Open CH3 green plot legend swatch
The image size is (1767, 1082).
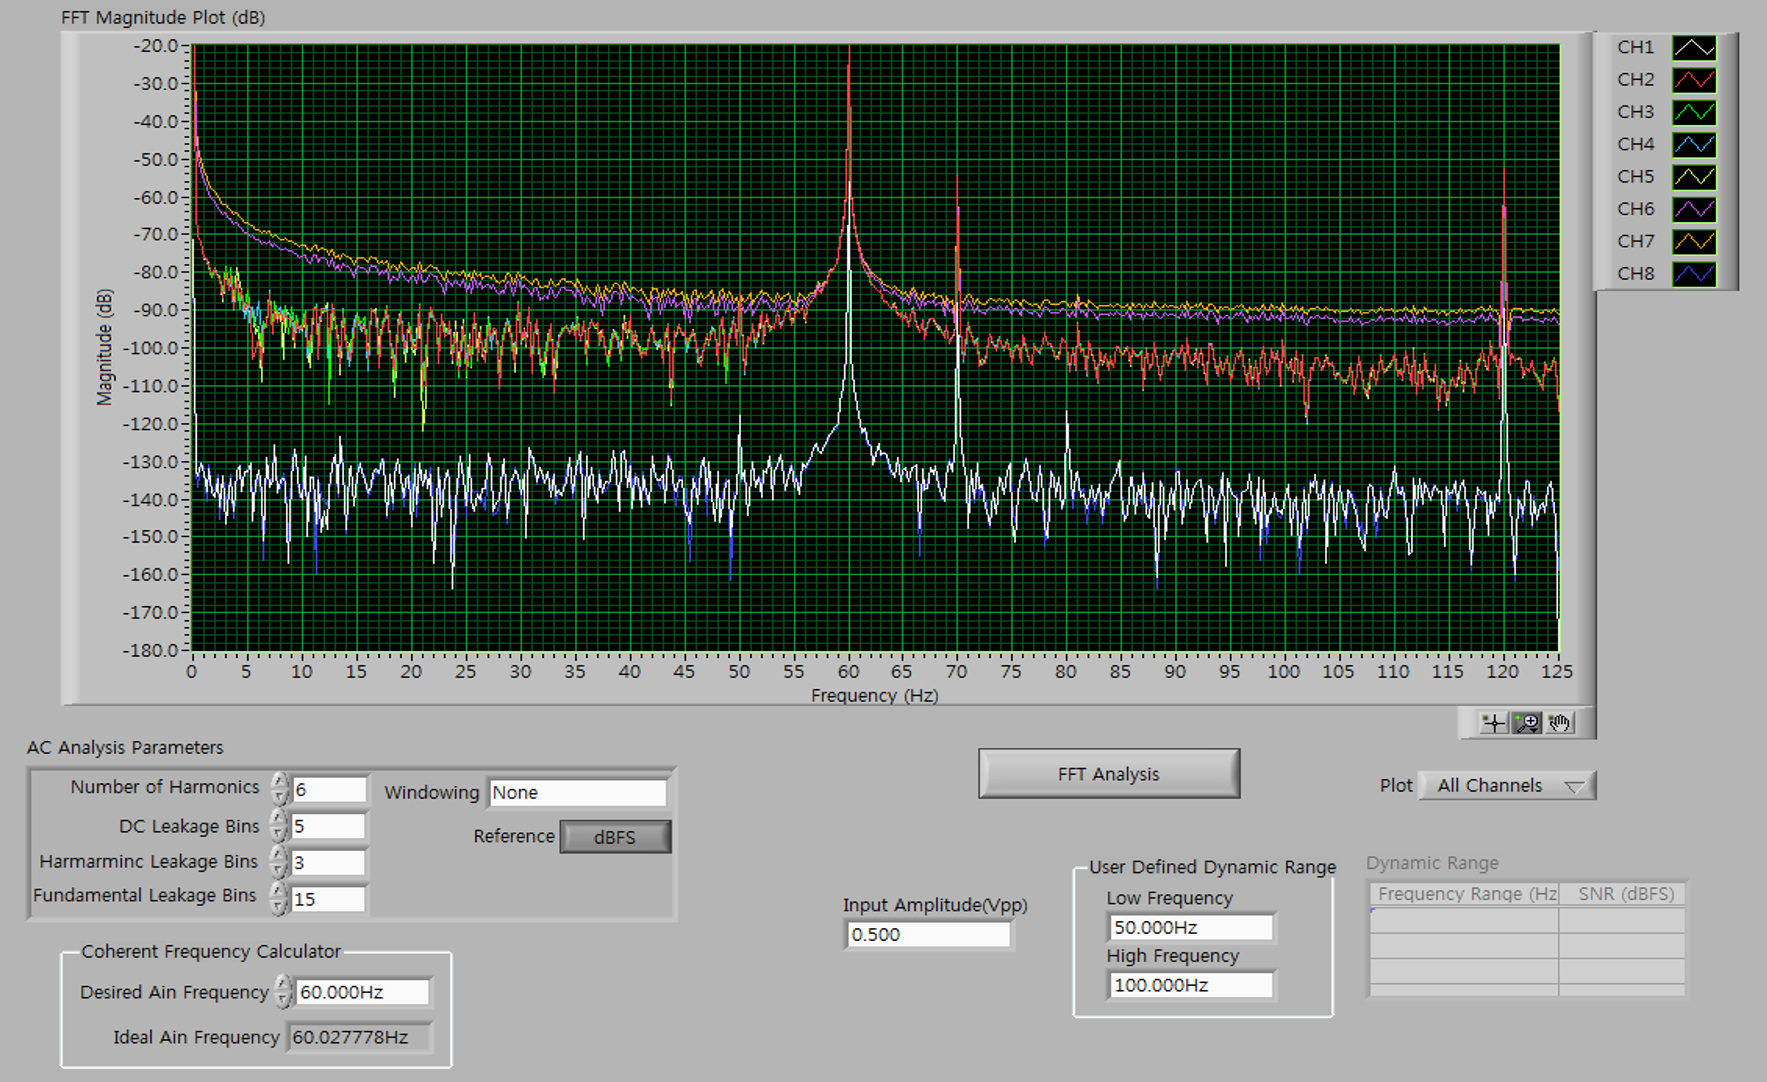click(x=1694, y=112)
